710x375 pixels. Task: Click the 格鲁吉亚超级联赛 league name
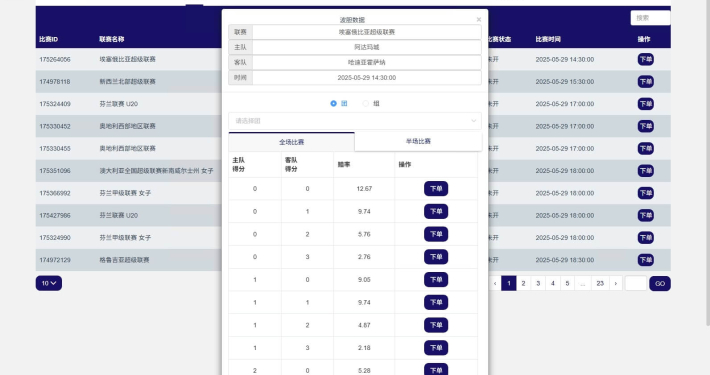(x=125, y=260)
